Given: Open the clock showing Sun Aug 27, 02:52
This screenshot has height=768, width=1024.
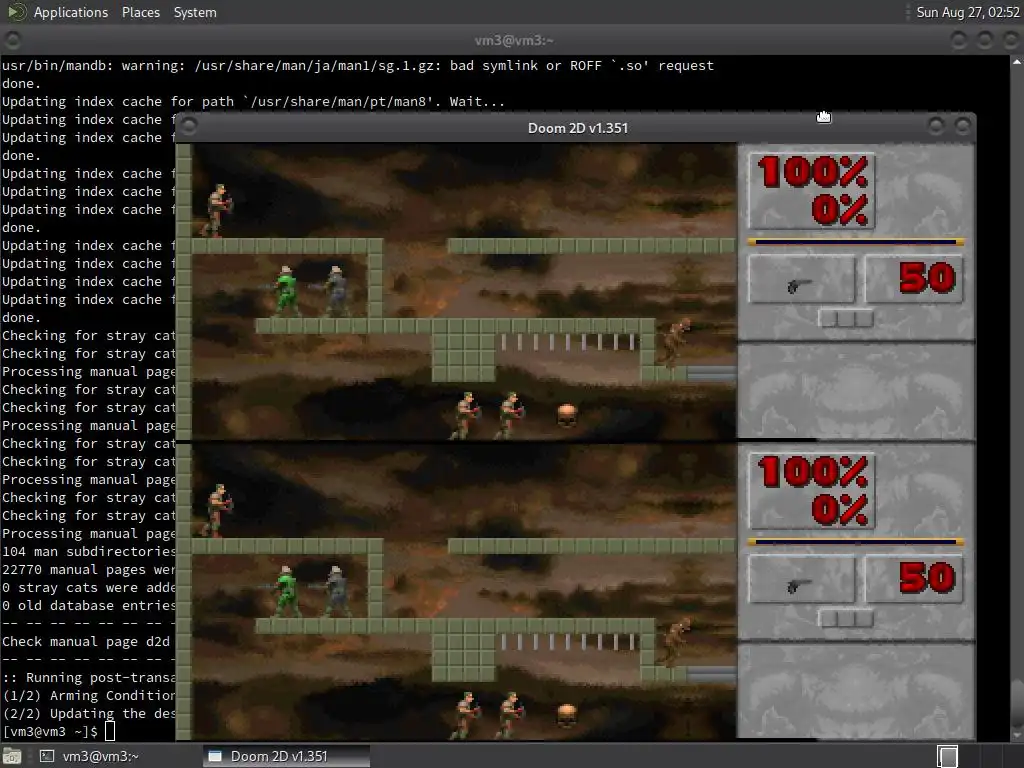Looking at the screenshot, I should [967, 12].
